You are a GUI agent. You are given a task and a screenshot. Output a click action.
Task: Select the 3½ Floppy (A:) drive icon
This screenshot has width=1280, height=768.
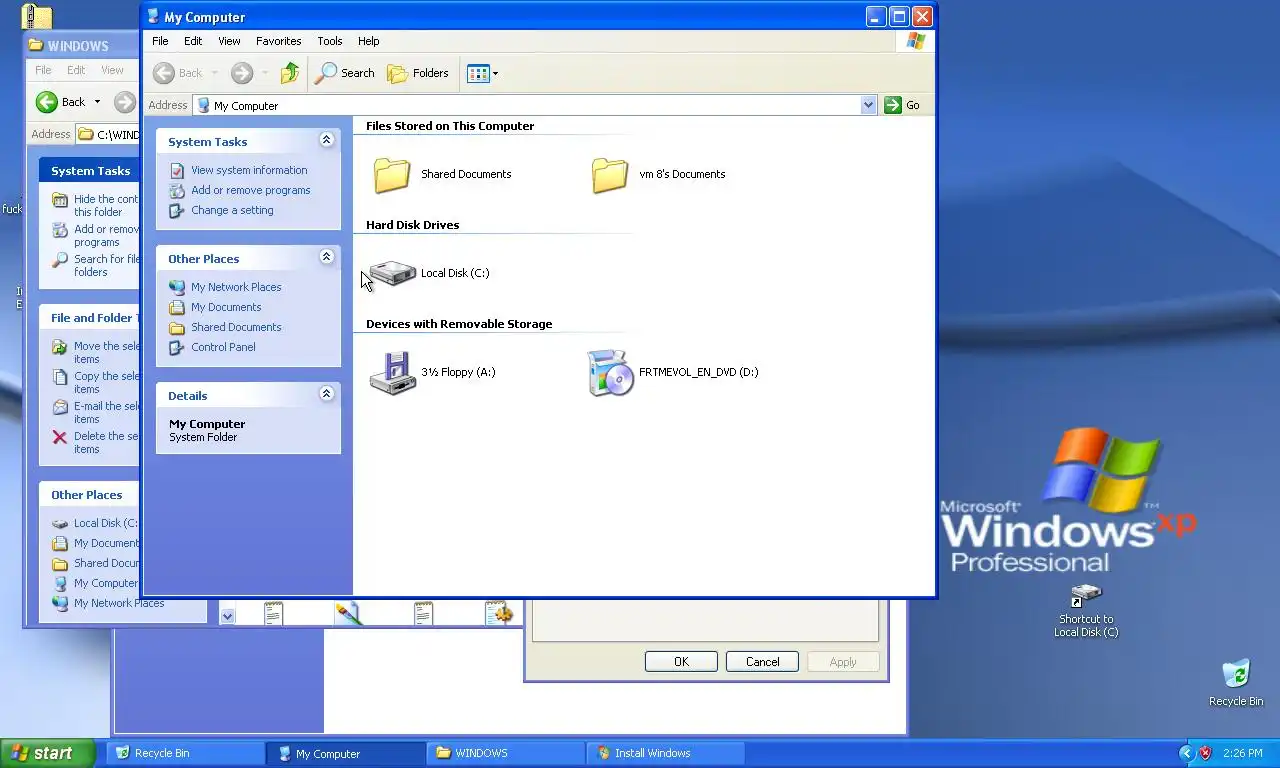coord(392,373)
